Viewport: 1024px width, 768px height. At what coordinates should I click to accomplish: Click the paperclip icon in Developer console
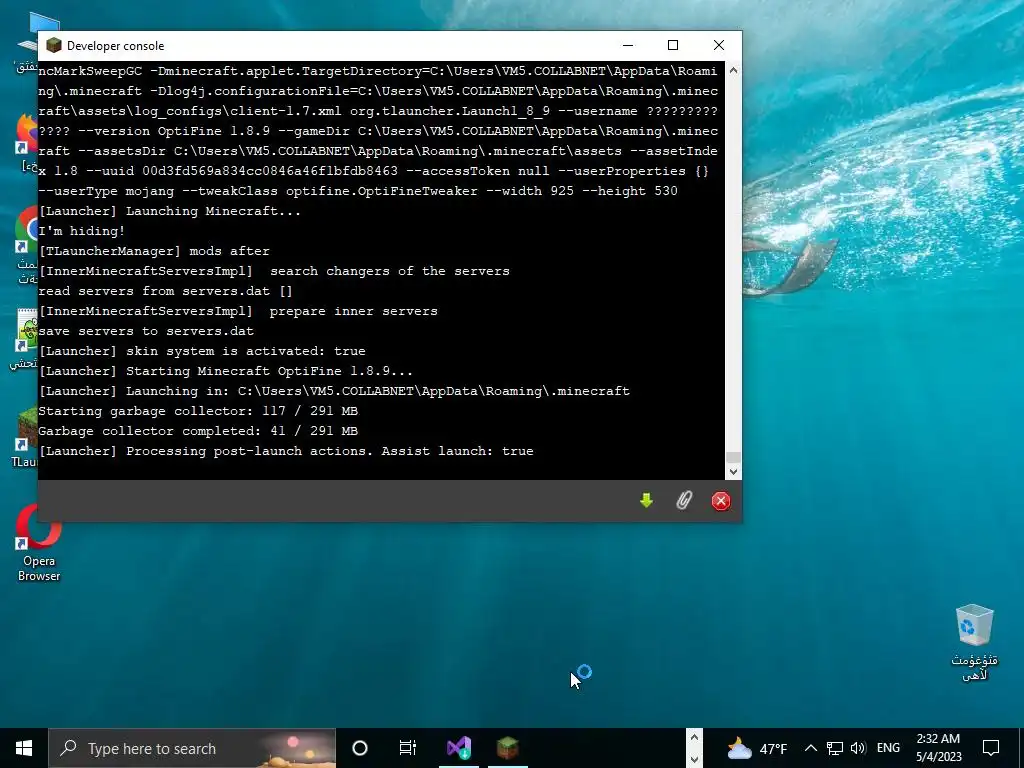pyautogui.click(x=683, y=500)
